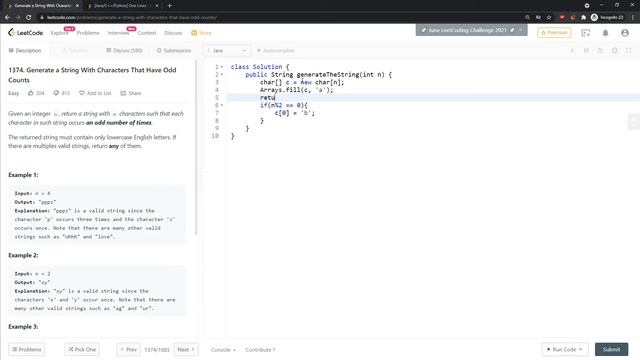Collapse the line 1 code fold arrow

(222, 67)
